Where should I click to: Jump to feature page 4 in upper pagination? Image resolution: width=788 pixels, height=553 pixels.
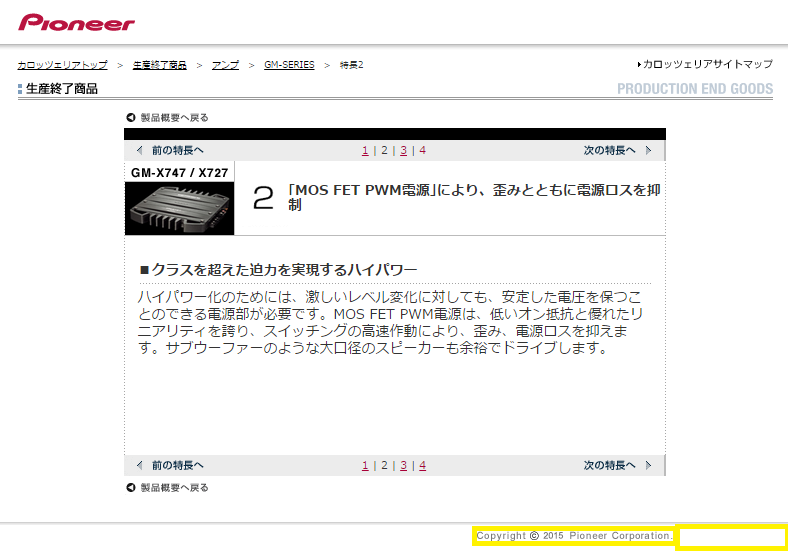click(x=423, y=151)
